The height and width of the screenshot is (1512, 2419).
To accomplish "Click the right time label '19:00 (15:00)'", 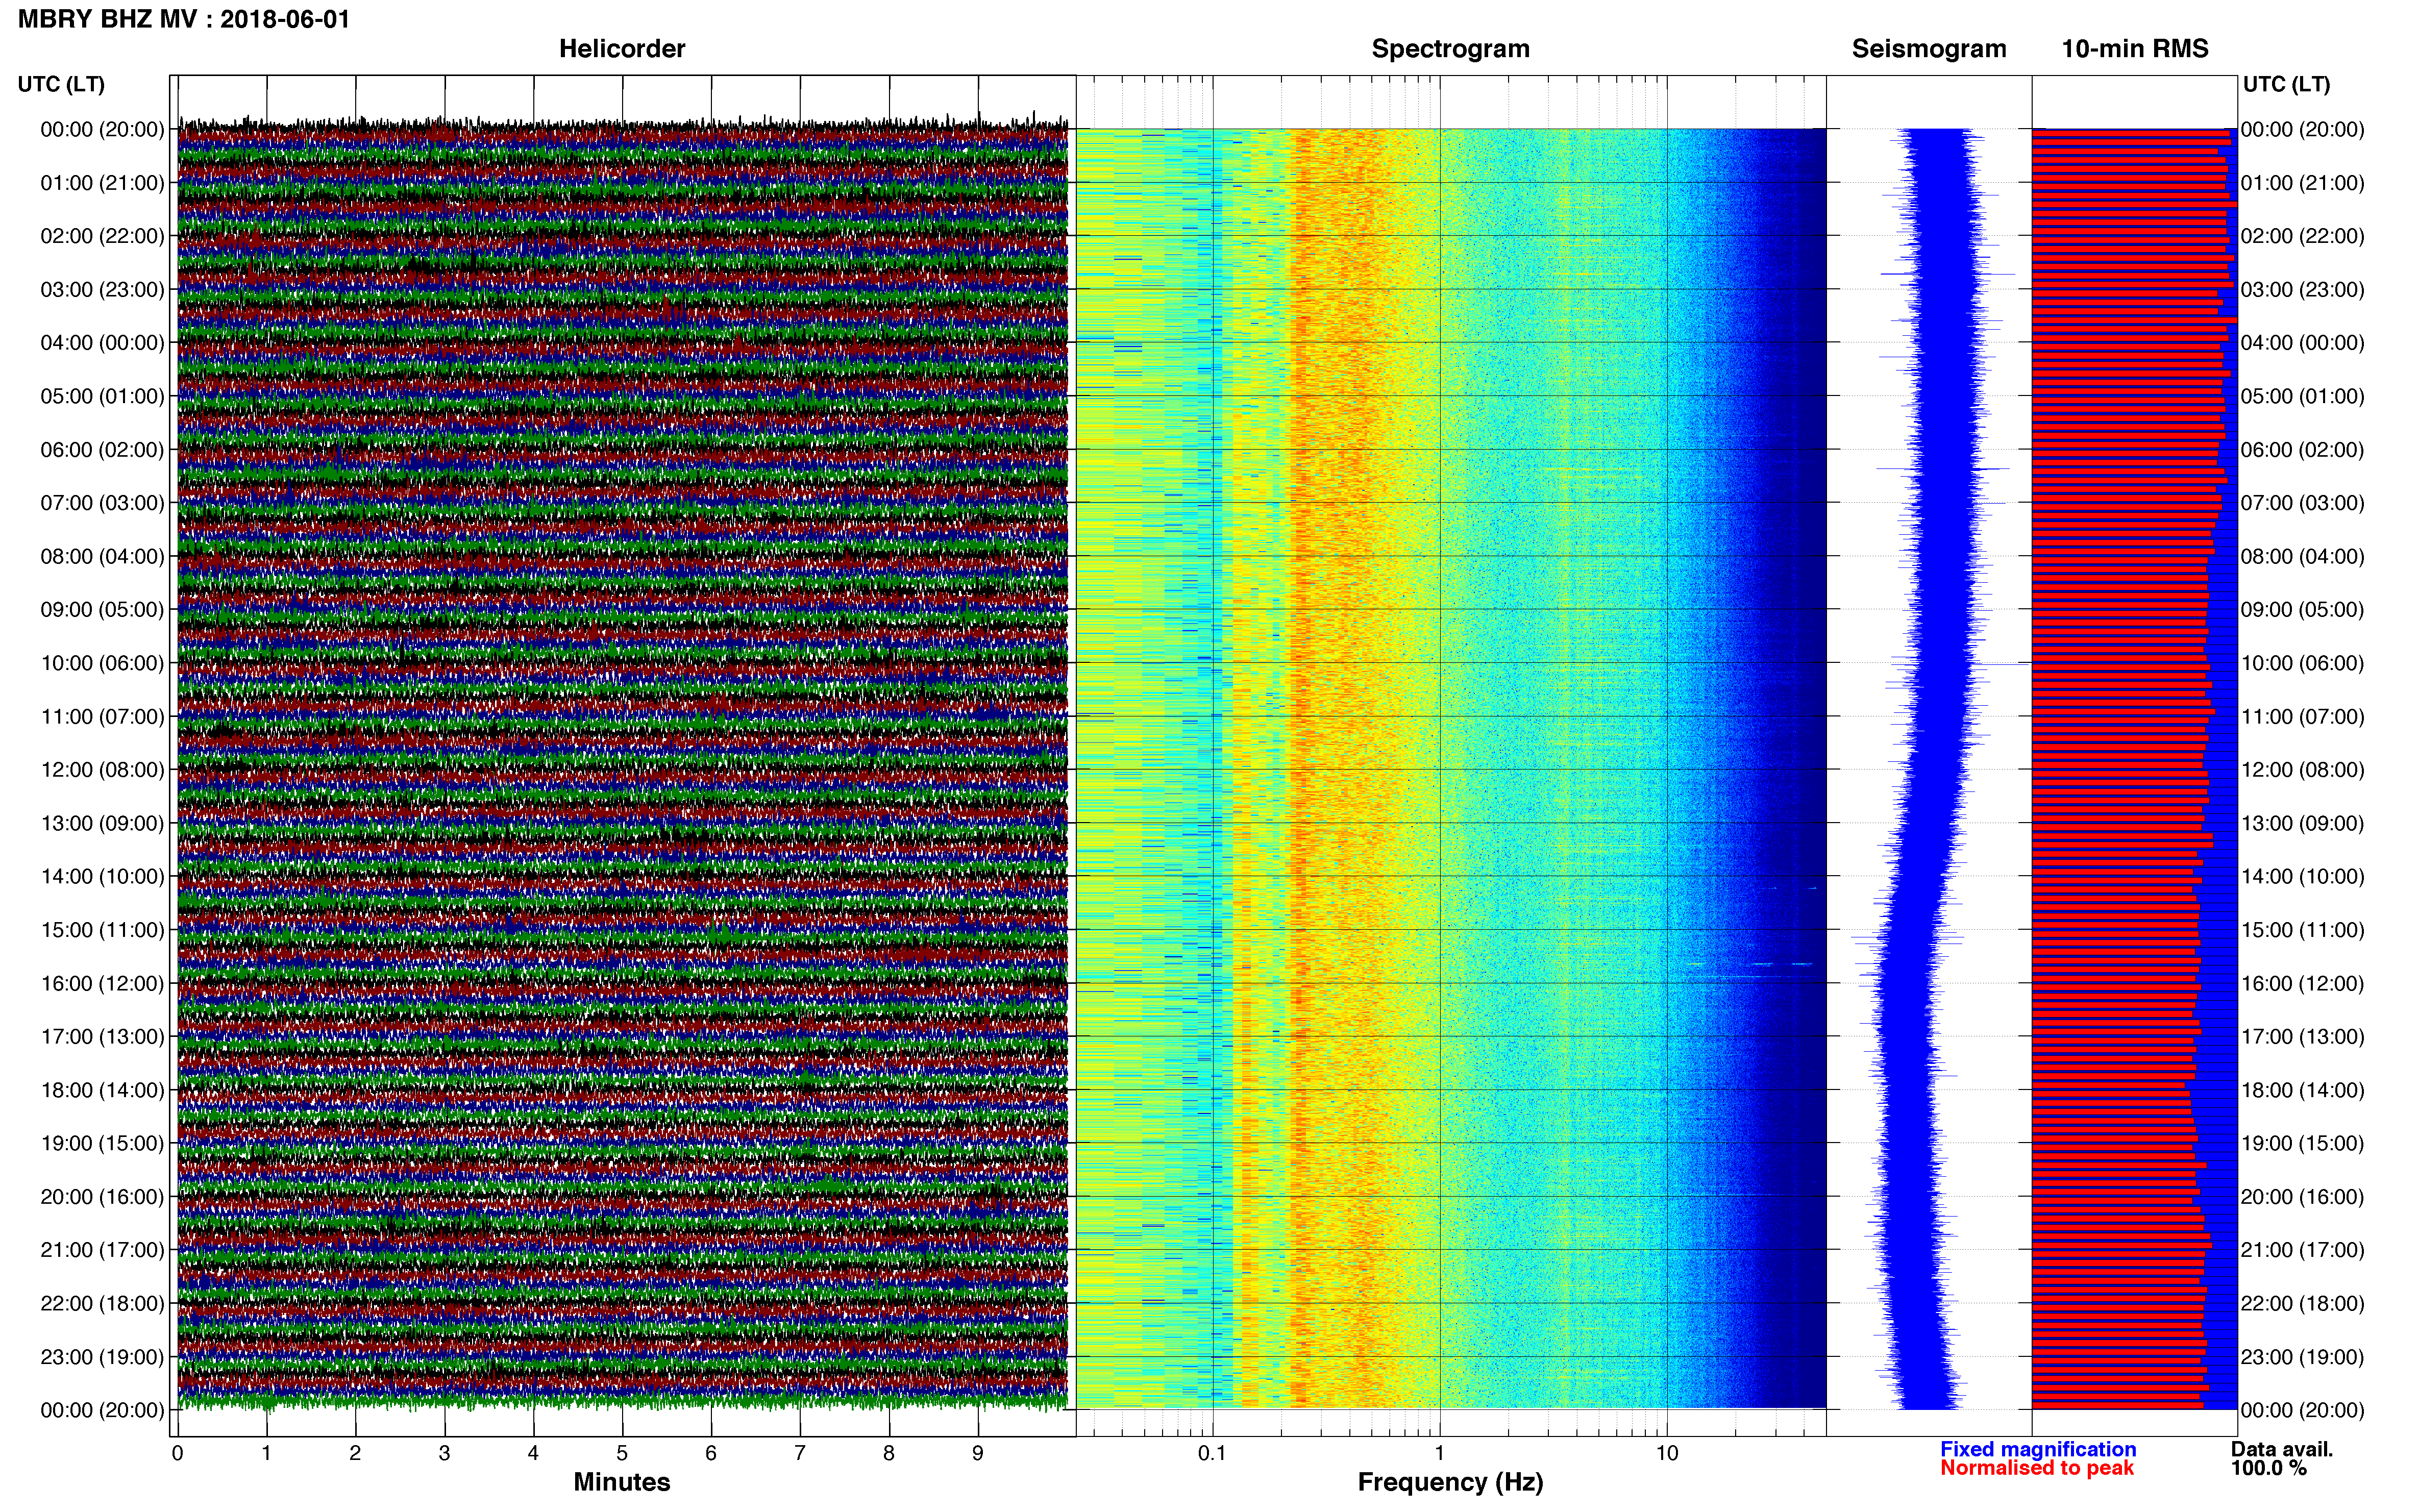I will point(2302,1143).
